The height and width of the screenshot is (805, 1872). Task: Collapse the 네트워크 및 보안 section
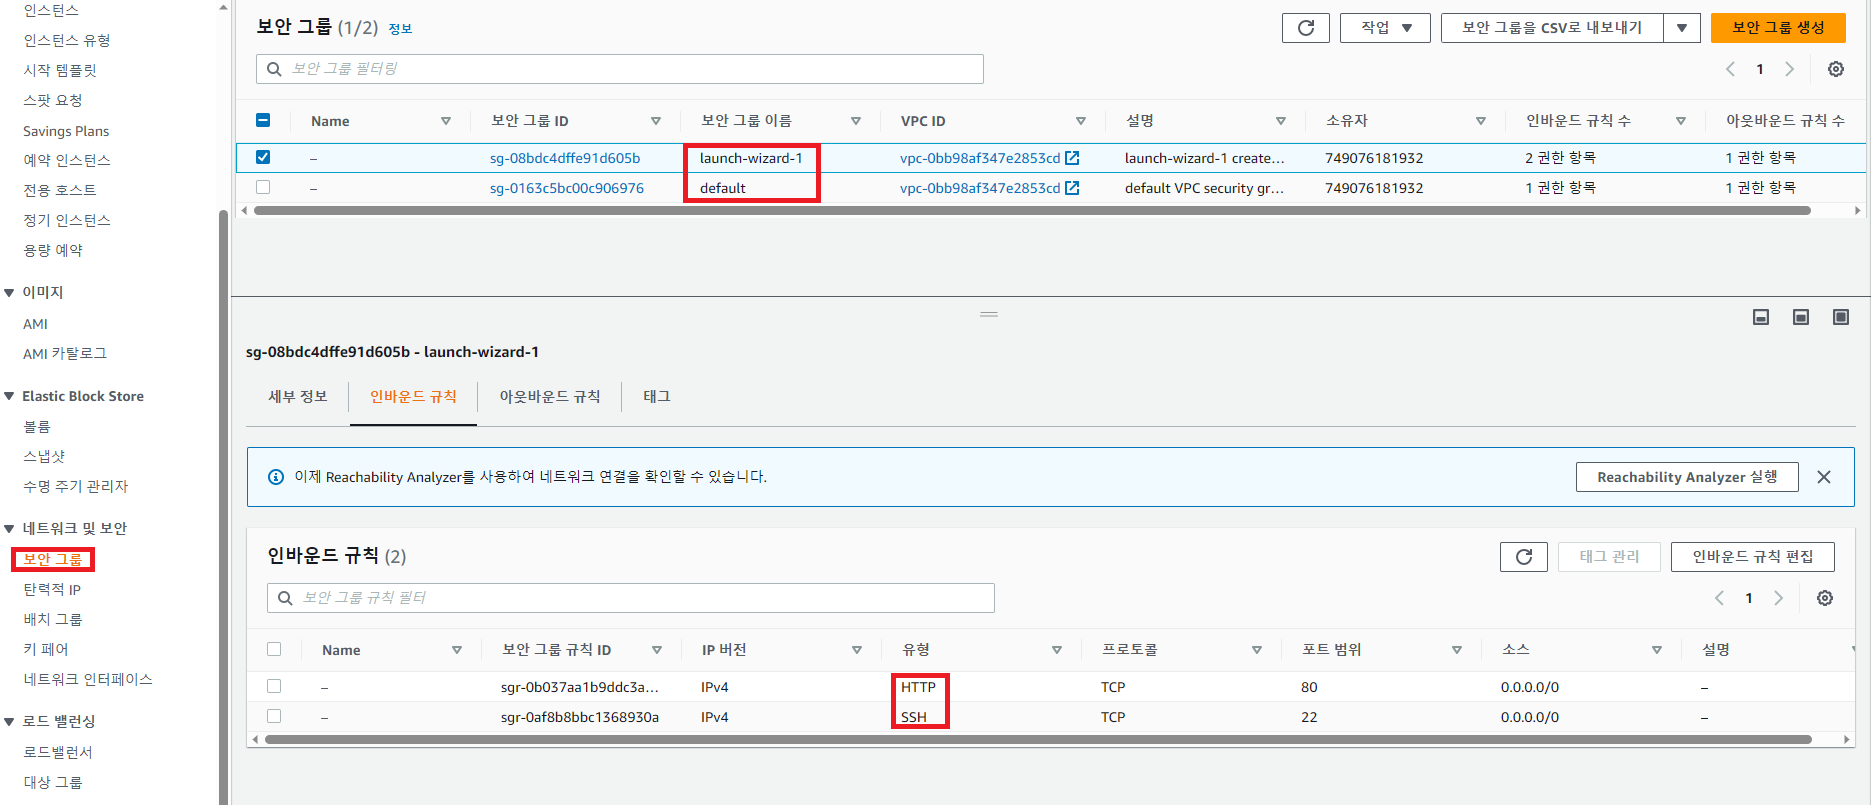coord(9,529)
